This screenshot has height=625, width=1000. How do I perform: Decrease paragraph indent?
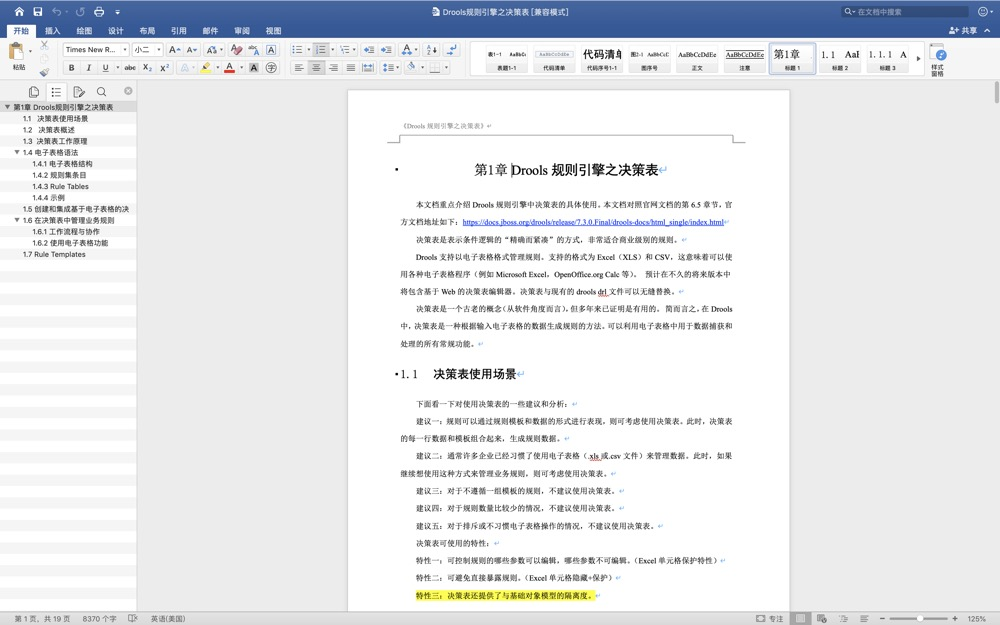point(369,49)
